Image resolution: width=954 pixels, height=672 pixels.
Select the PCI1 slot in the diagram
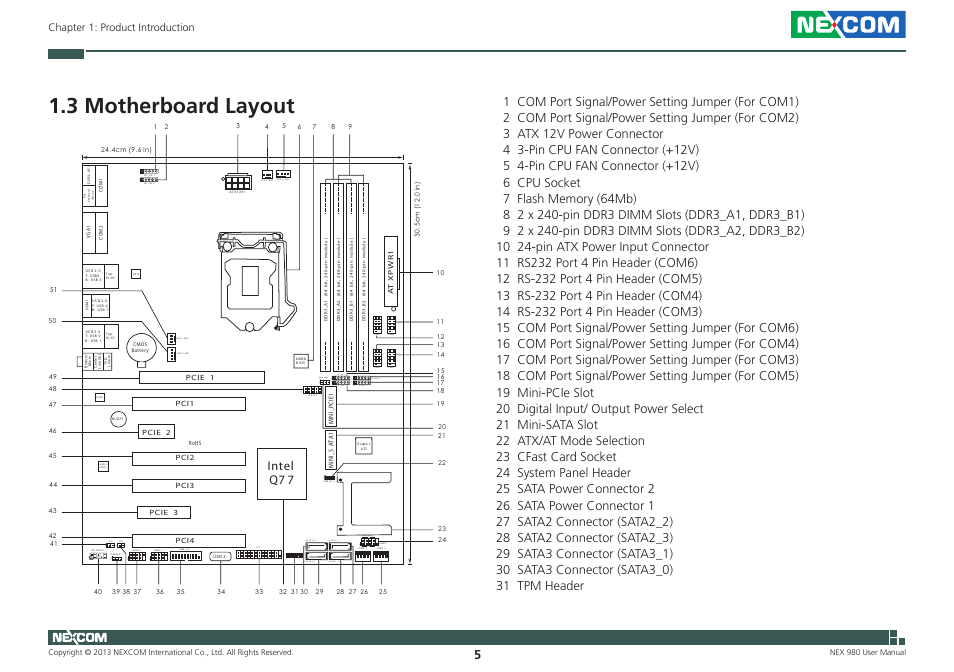(x=189, y=404)
